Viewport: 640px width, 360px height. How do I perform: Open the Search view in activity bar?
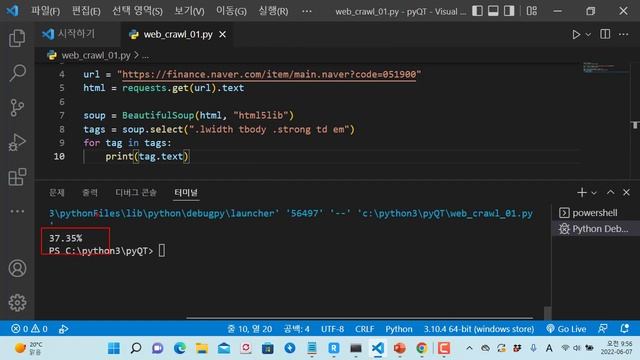tap(17, 73)
